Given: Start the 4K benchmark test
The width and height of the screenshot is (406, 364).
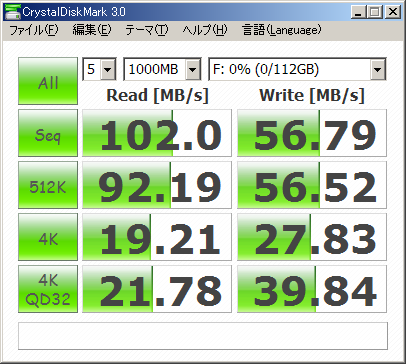Looking at the screenshot, I should (x=48, y=237).
